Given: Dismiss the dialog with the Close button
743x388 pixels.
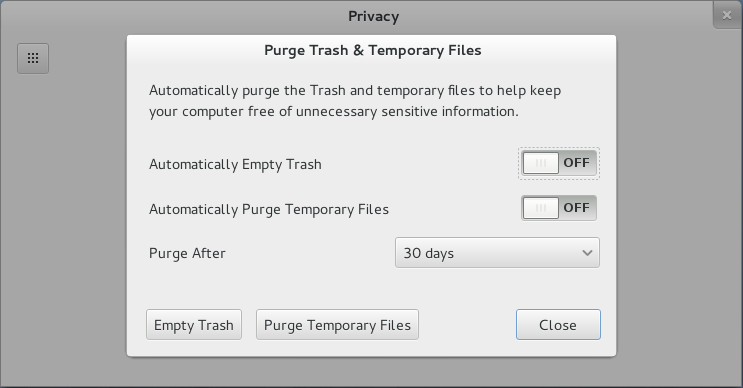Looking at the screenshot, I should click(x=558, y=325).
